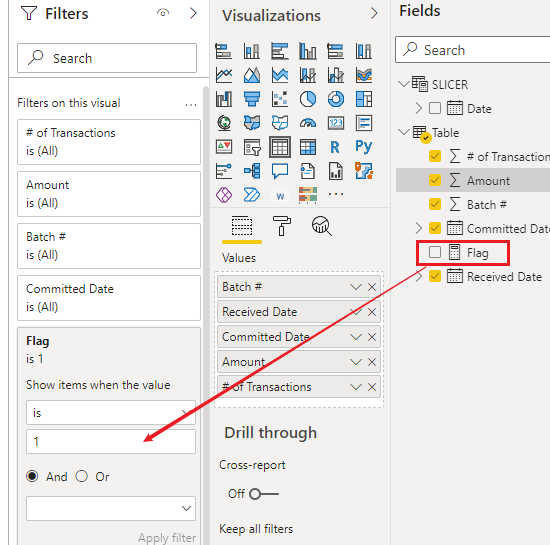Select the Ribbon chart visual

coord(364,75)
